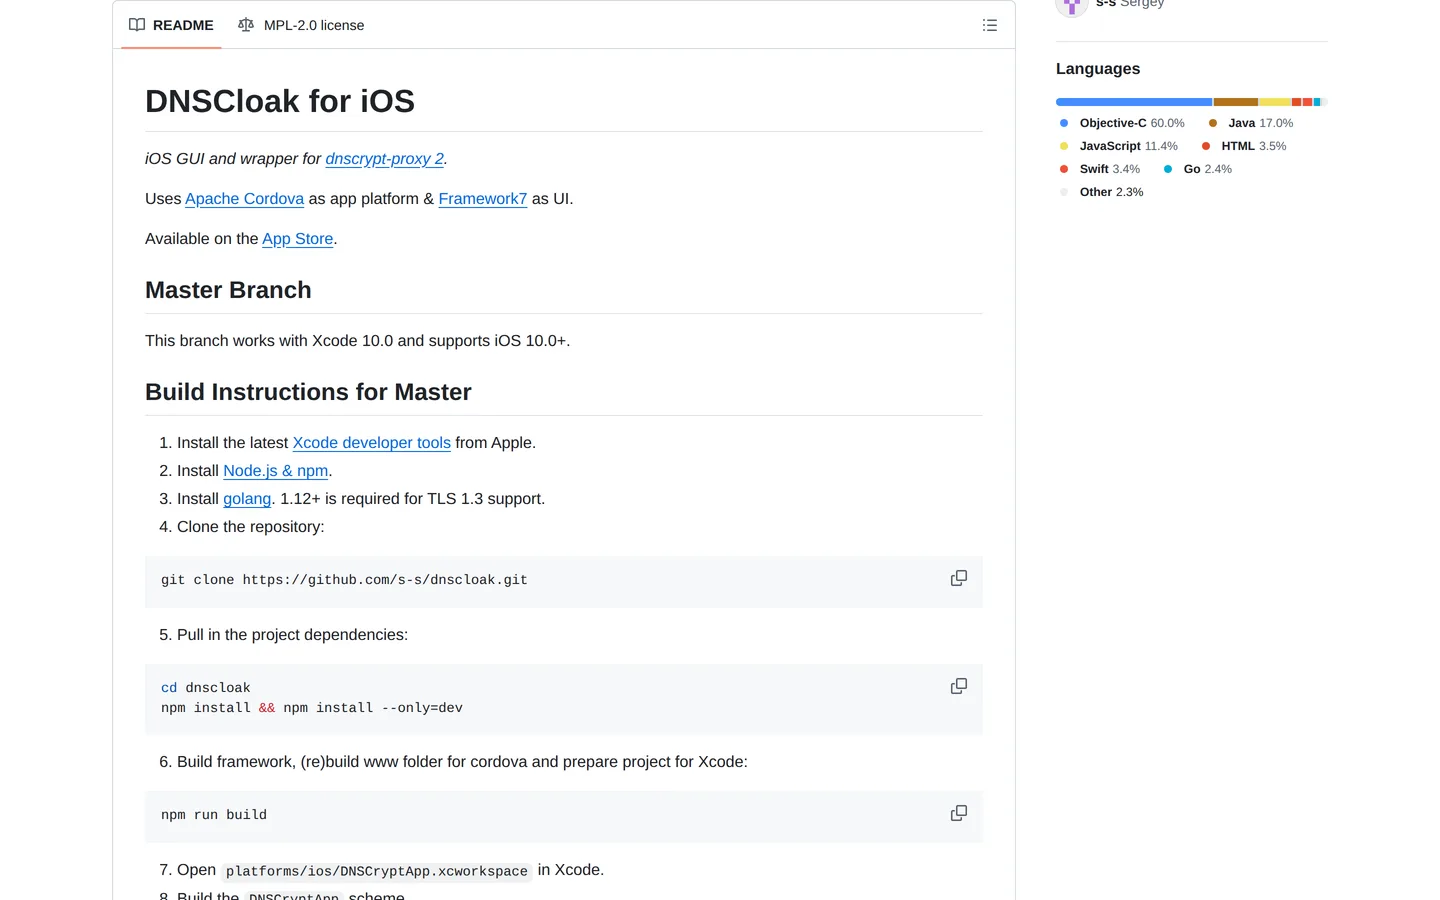Click the README book icon
The image size is (1440, 900).
tap(137, 25)
